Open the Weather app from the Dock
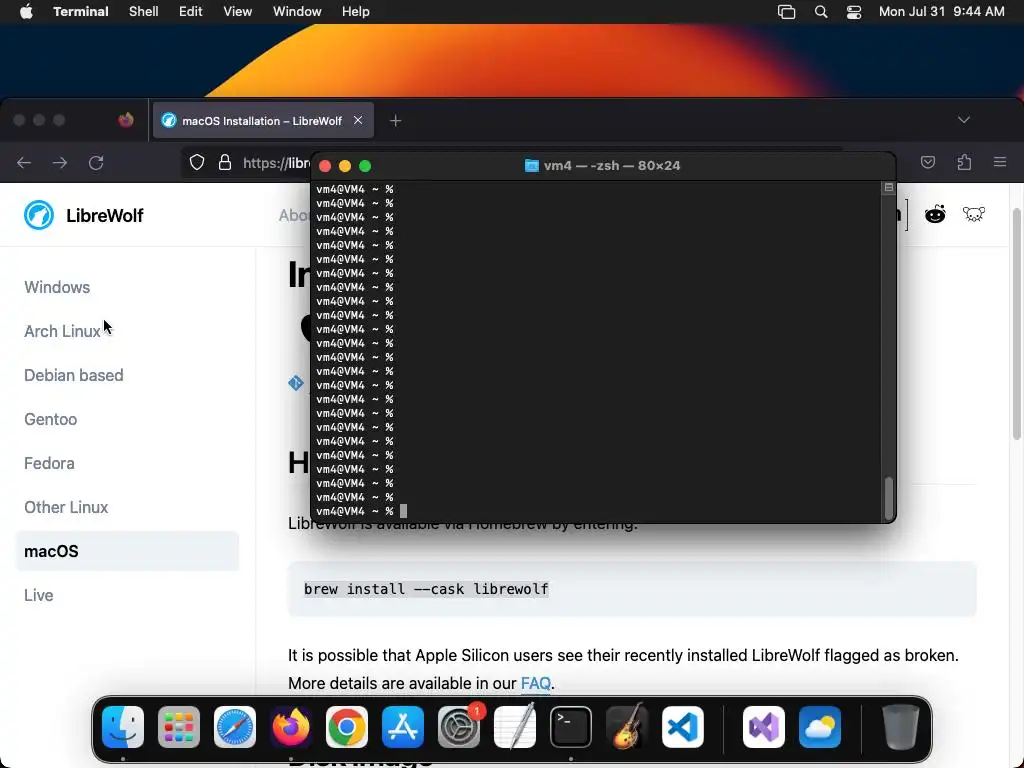 coord(820,726)
